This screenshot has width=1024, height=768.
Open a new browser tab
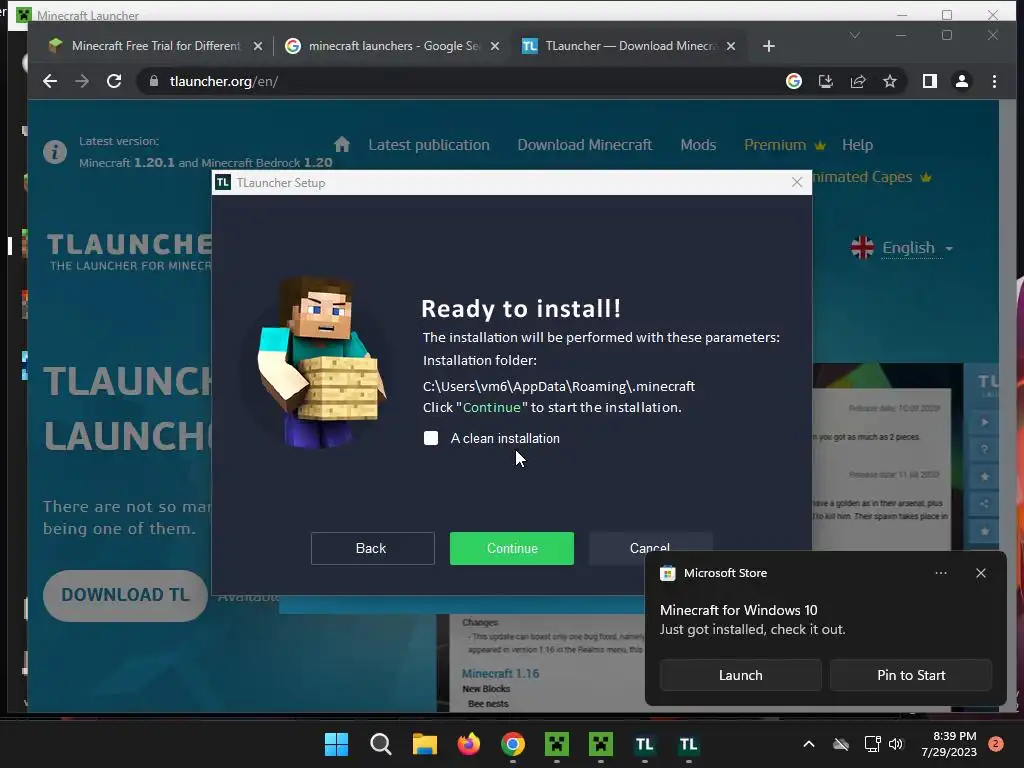[x=769, y=46]
